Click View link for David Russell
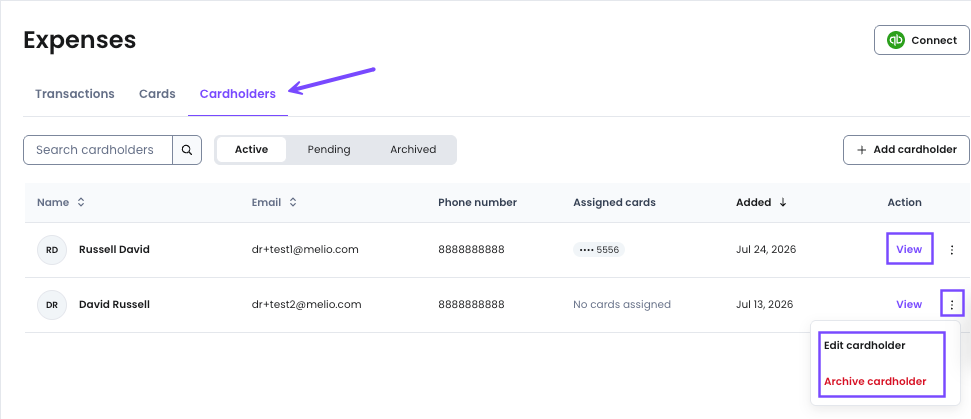This screenshot has height=419, width=971. pyautogui.click(x=909, y=305)
